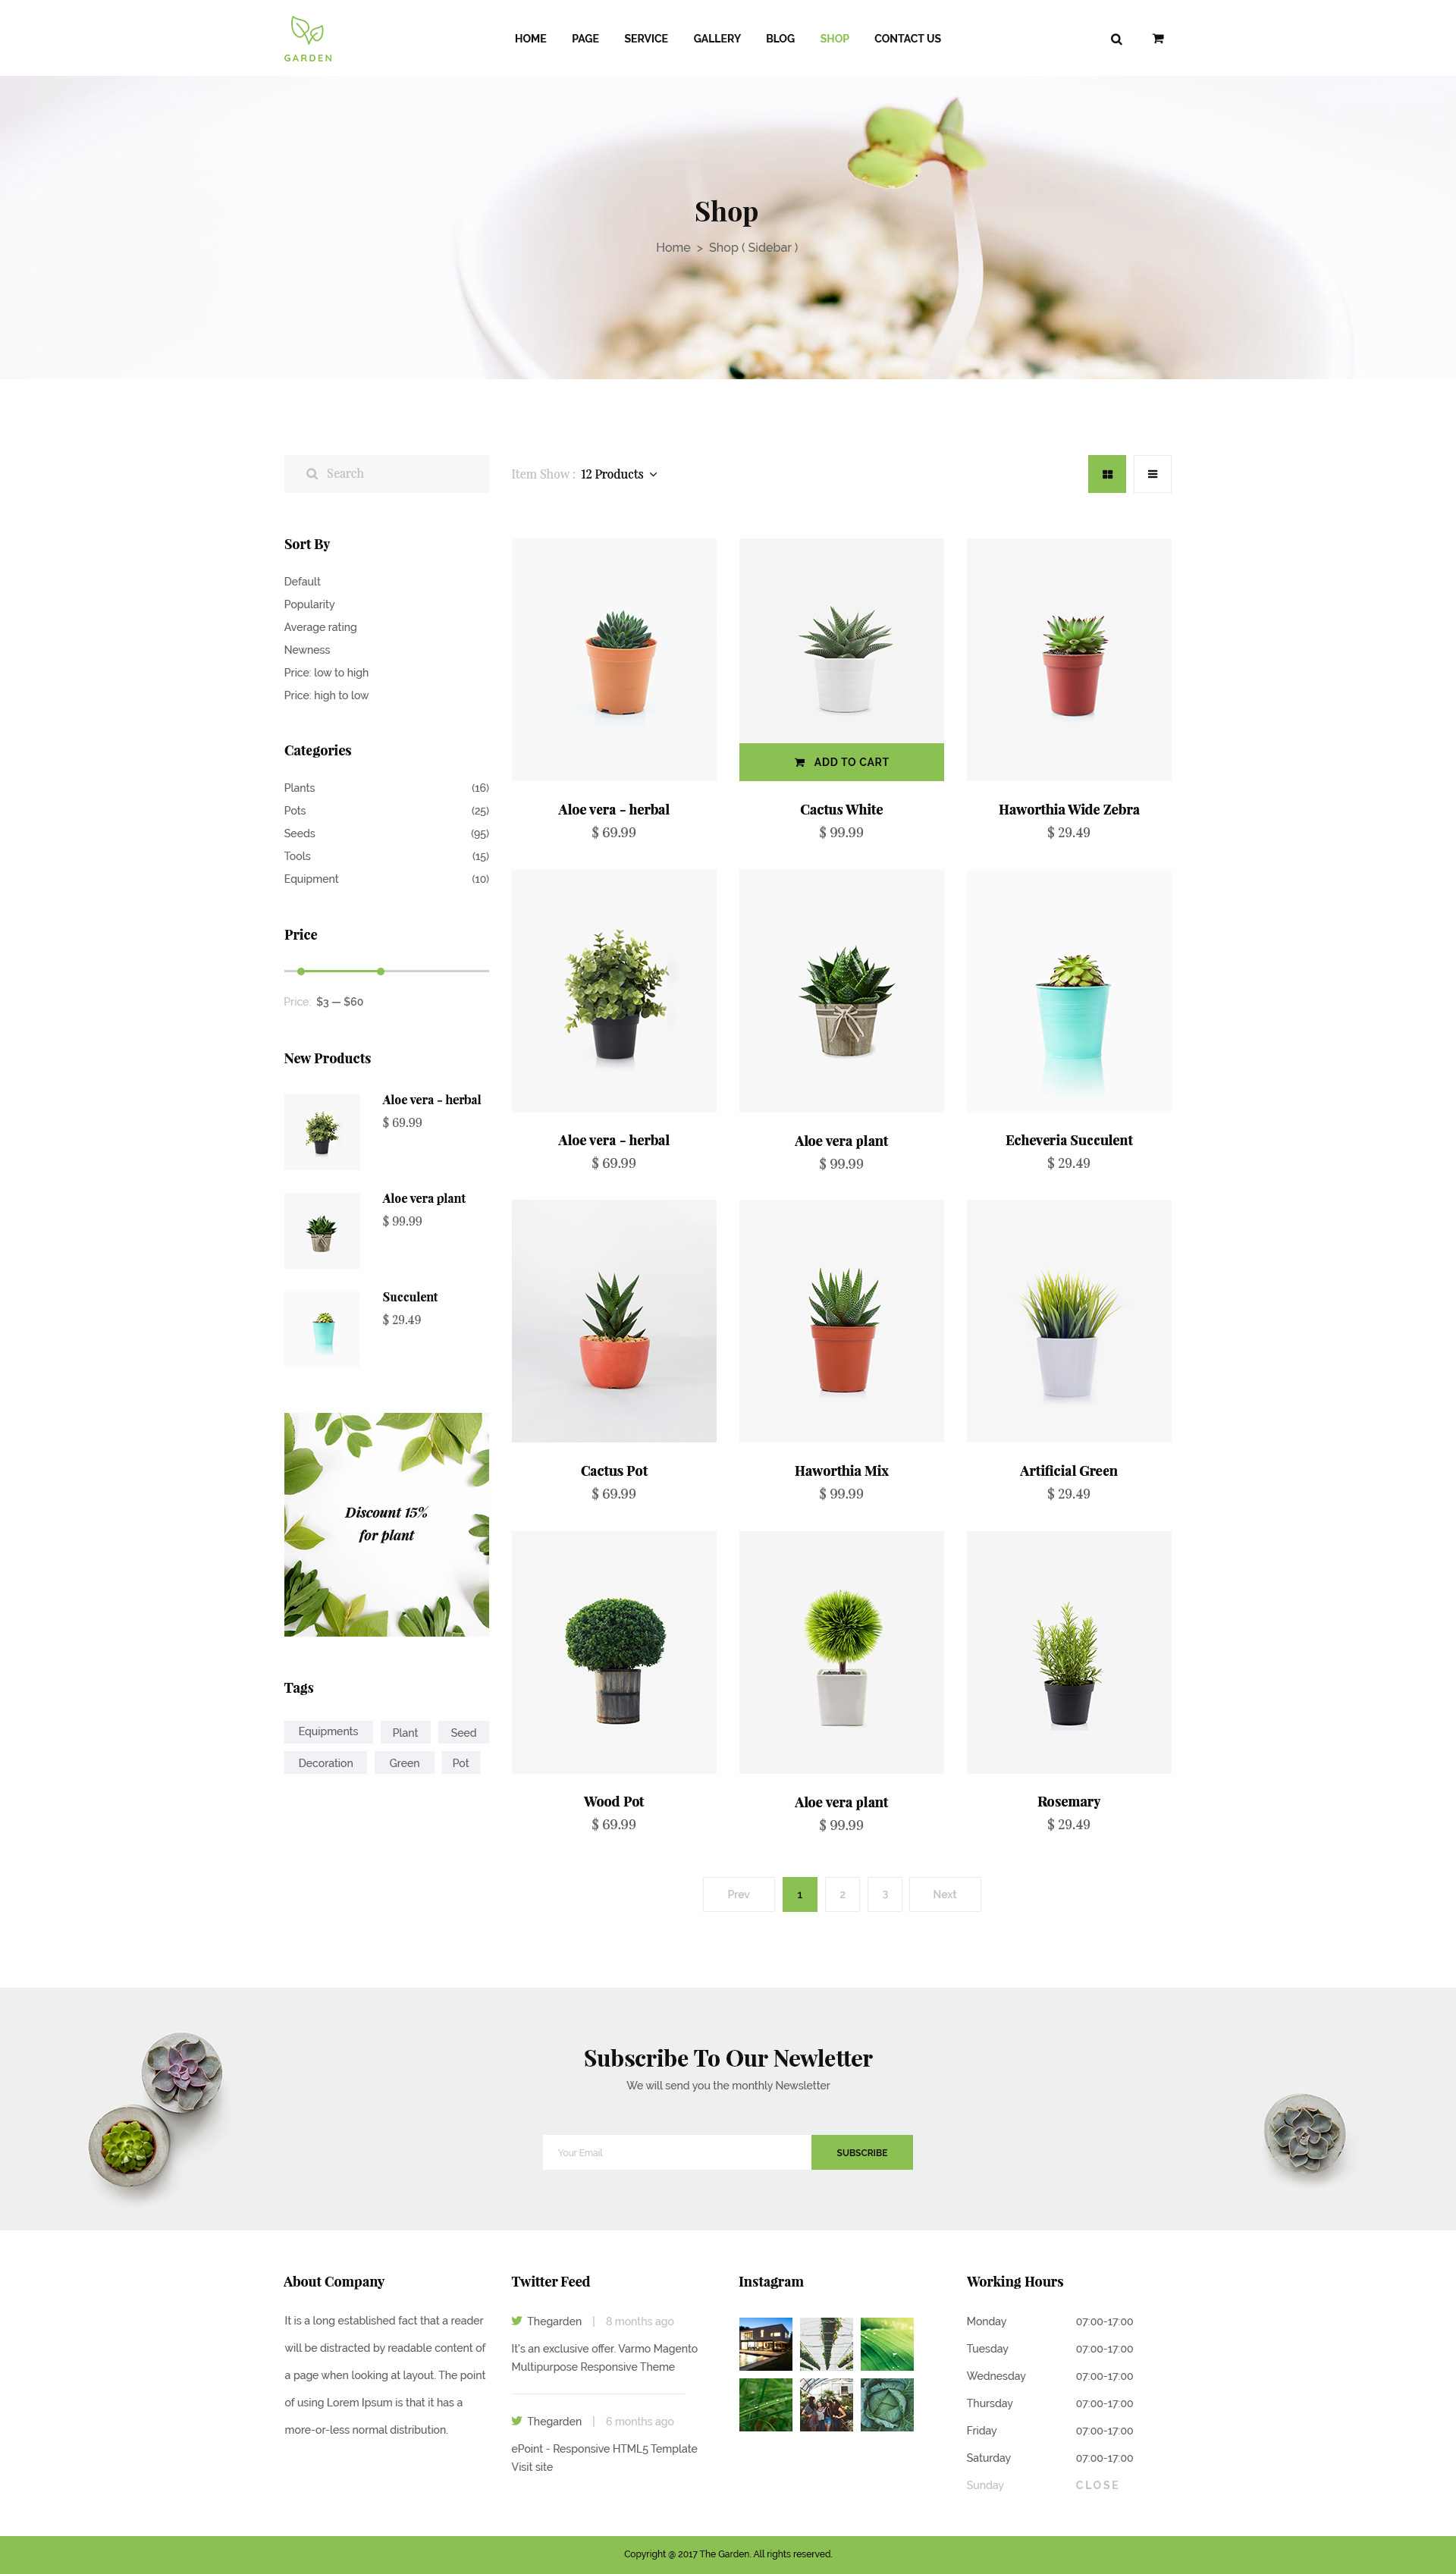Image resolution: width=1456 pixels, height=2574 pixels.
Task: Click the Next pagination button
Action: click(x=944, y=1894)
